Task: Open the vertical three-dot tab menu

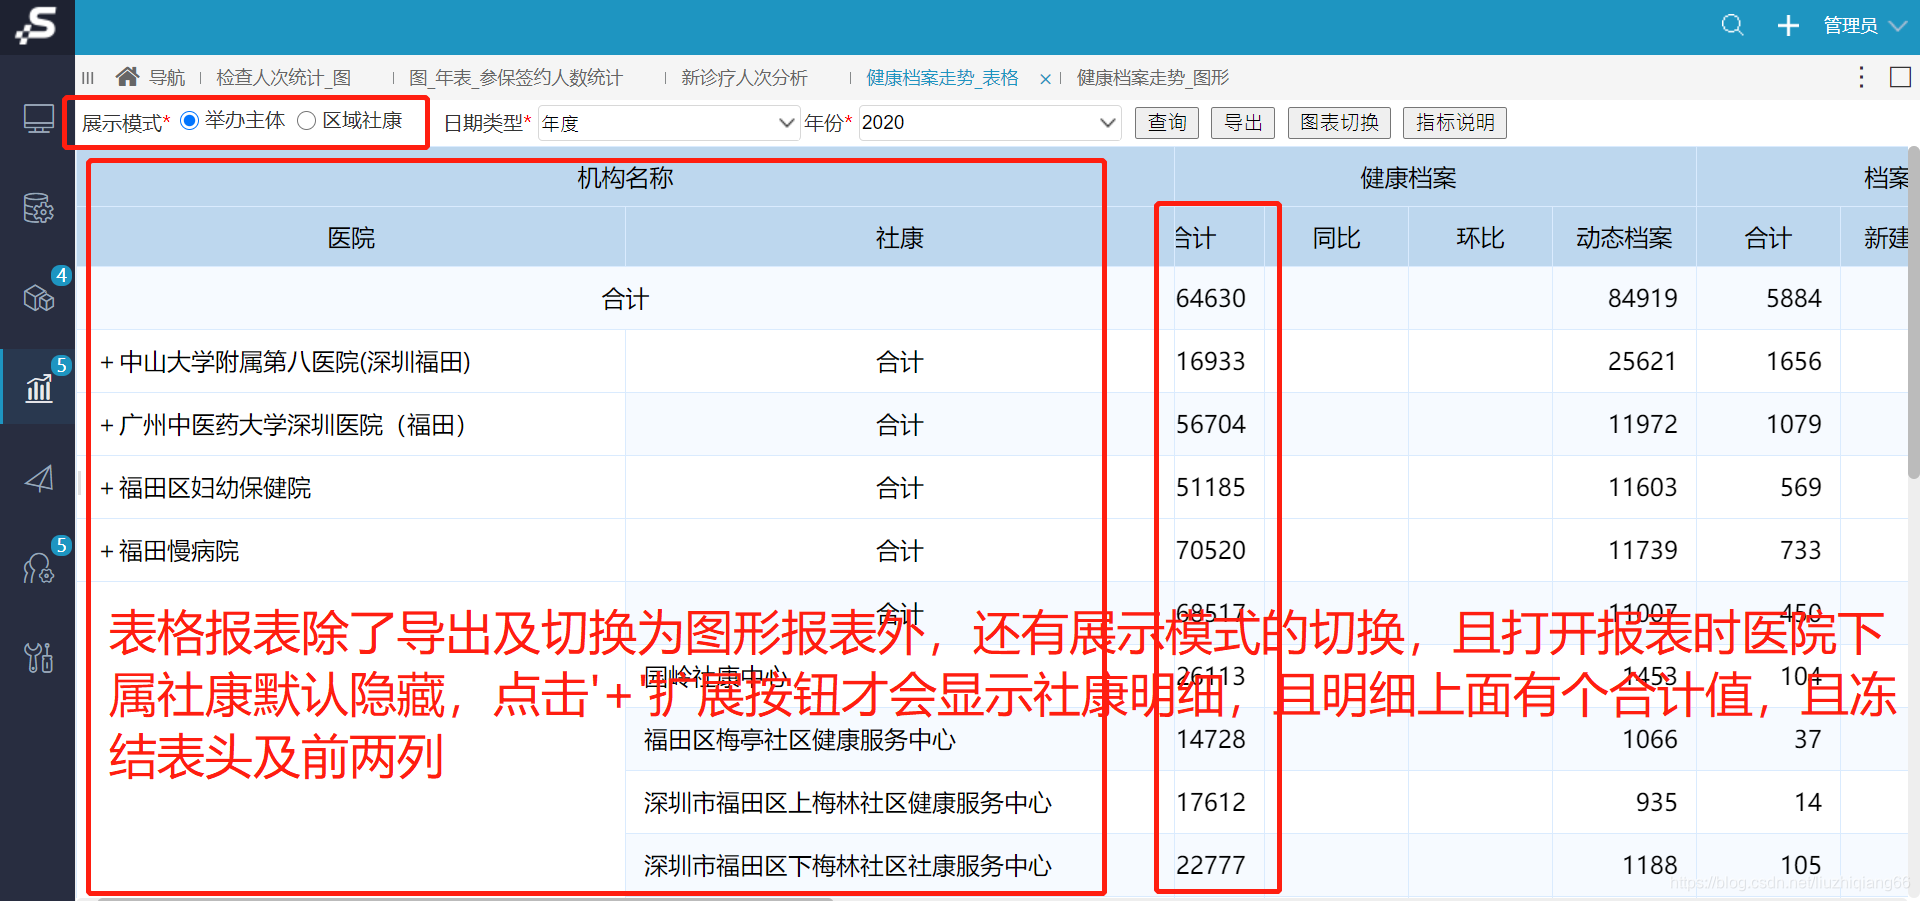Action: [x=1861, y=77]
